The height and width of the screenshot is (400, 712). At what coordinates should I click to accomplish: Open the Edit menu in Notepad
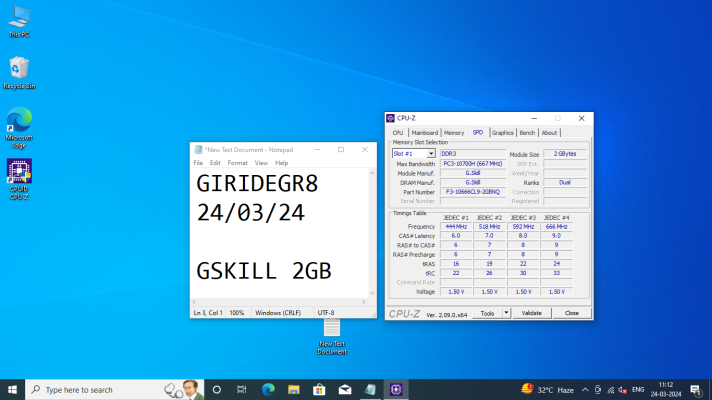(x=215, y=163)
